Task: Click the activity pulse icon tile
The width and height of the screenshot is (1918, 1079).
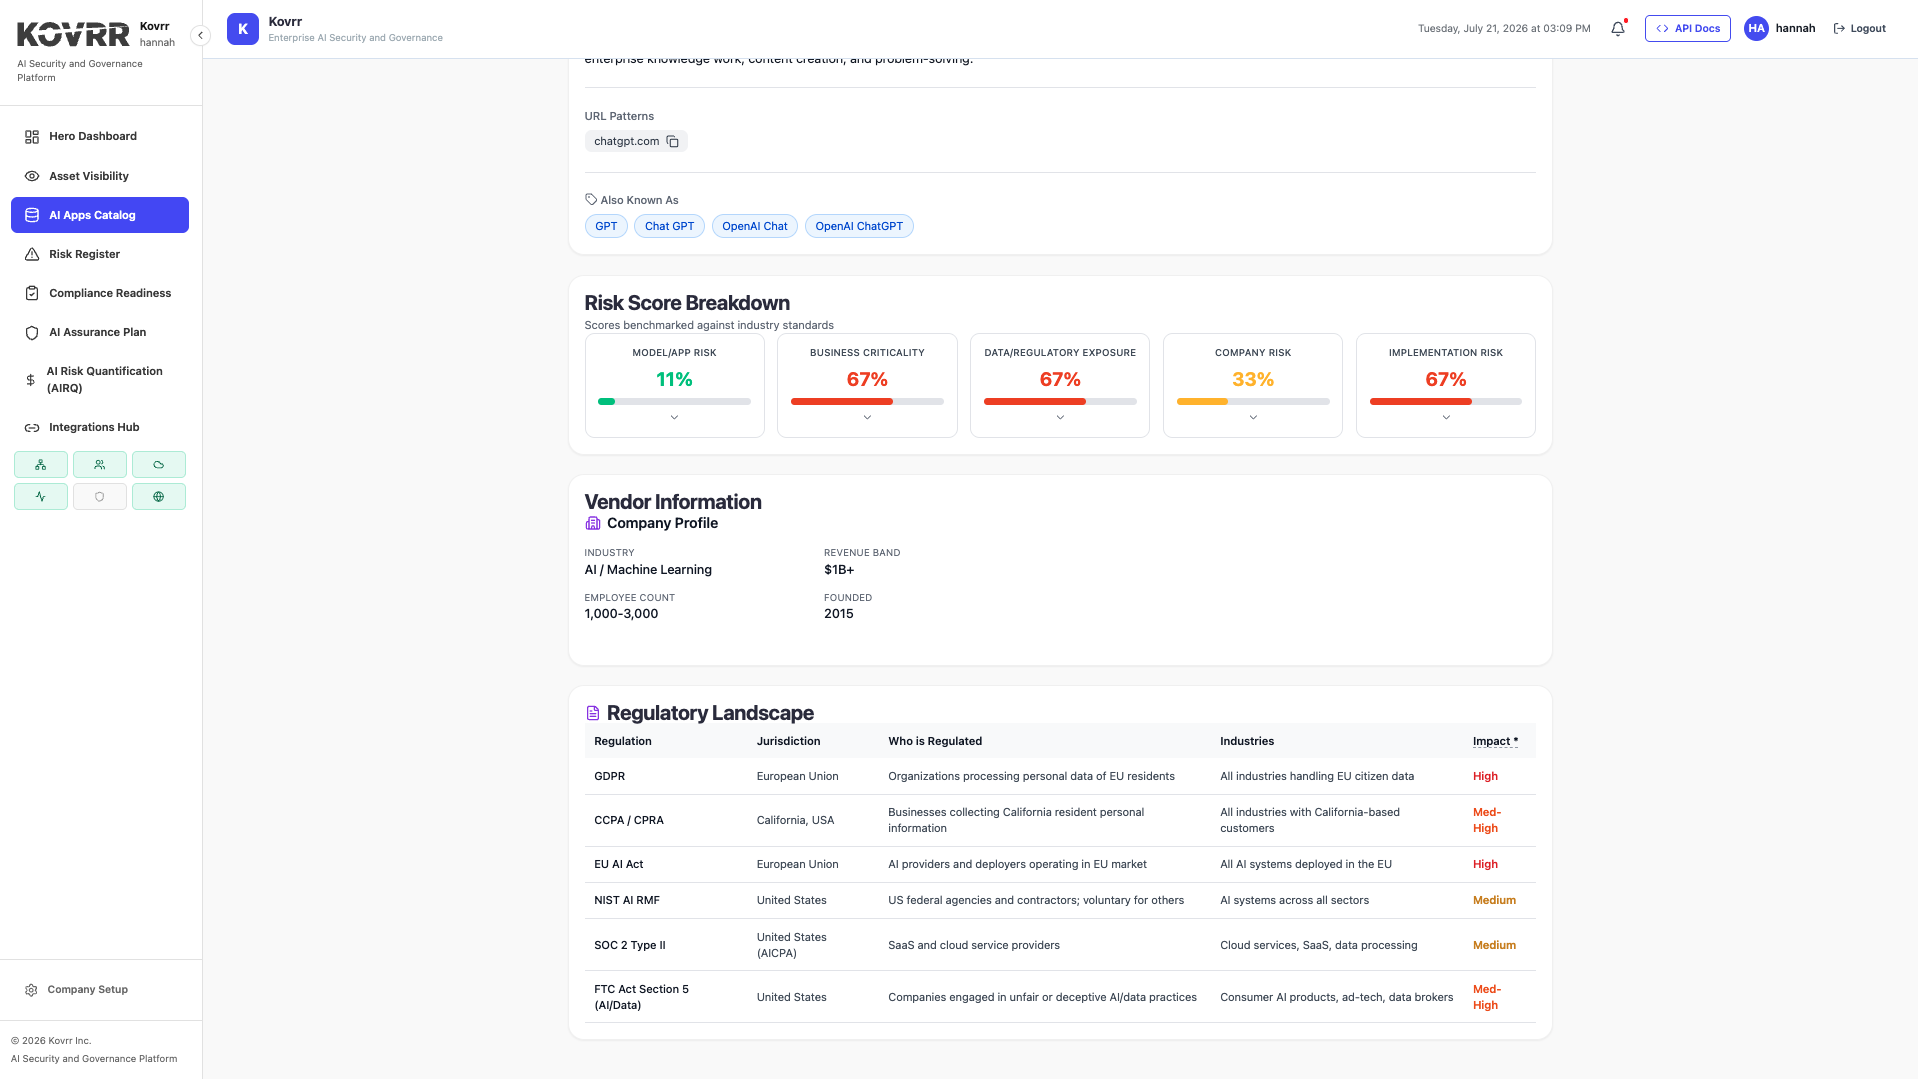Action: pyautogui.click(x=41, y=497)
